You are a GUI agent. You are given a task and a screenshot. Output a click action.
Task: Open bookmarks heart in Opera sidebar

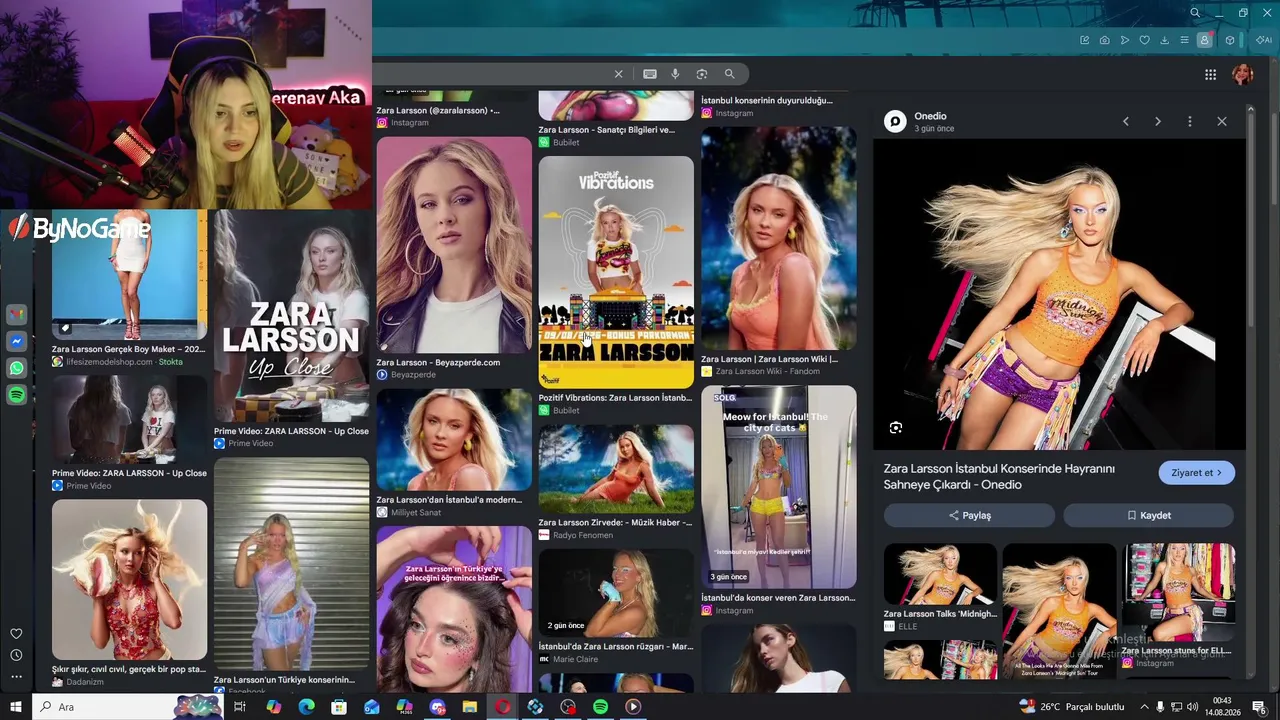16,634
